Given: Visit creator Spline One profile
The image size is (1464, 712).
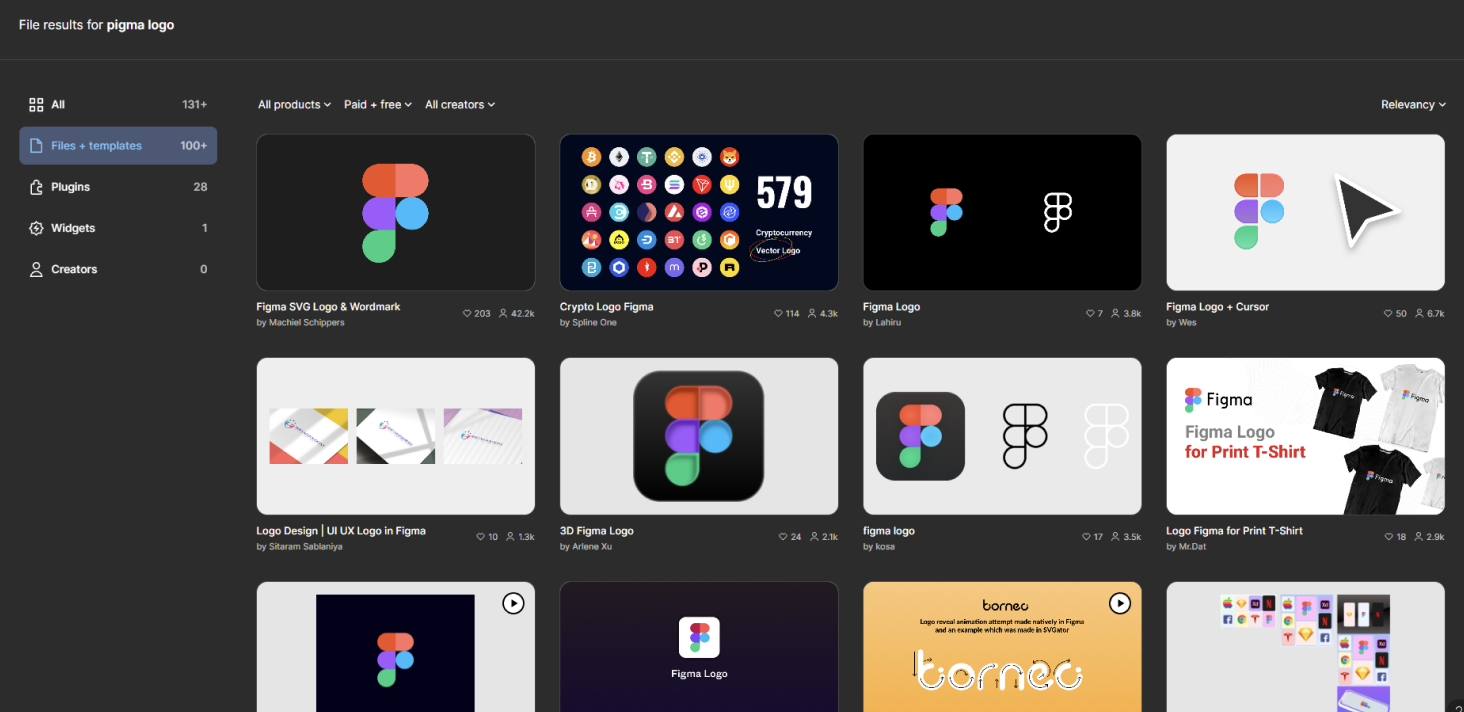Looking at the screenshot, I should tap(594, 323).
